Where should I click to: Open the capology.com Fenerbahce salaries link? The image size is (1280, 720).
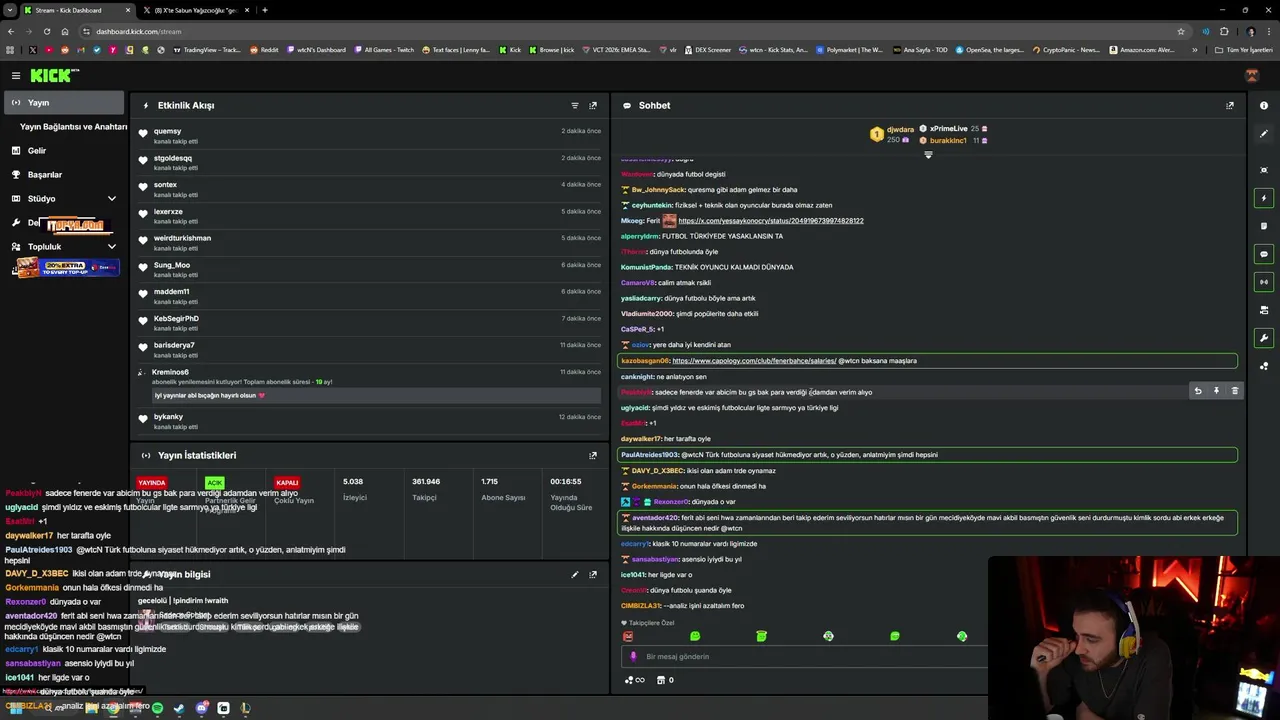754,361
